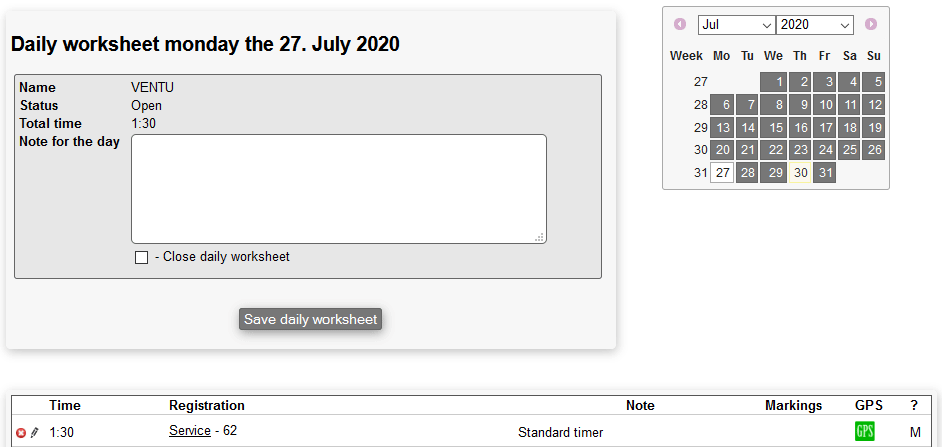Viewport: 942px width, 447px height.
Task: Click the pencil edit icon for the 1:30 entry
Action: click(x=35, y=432)
